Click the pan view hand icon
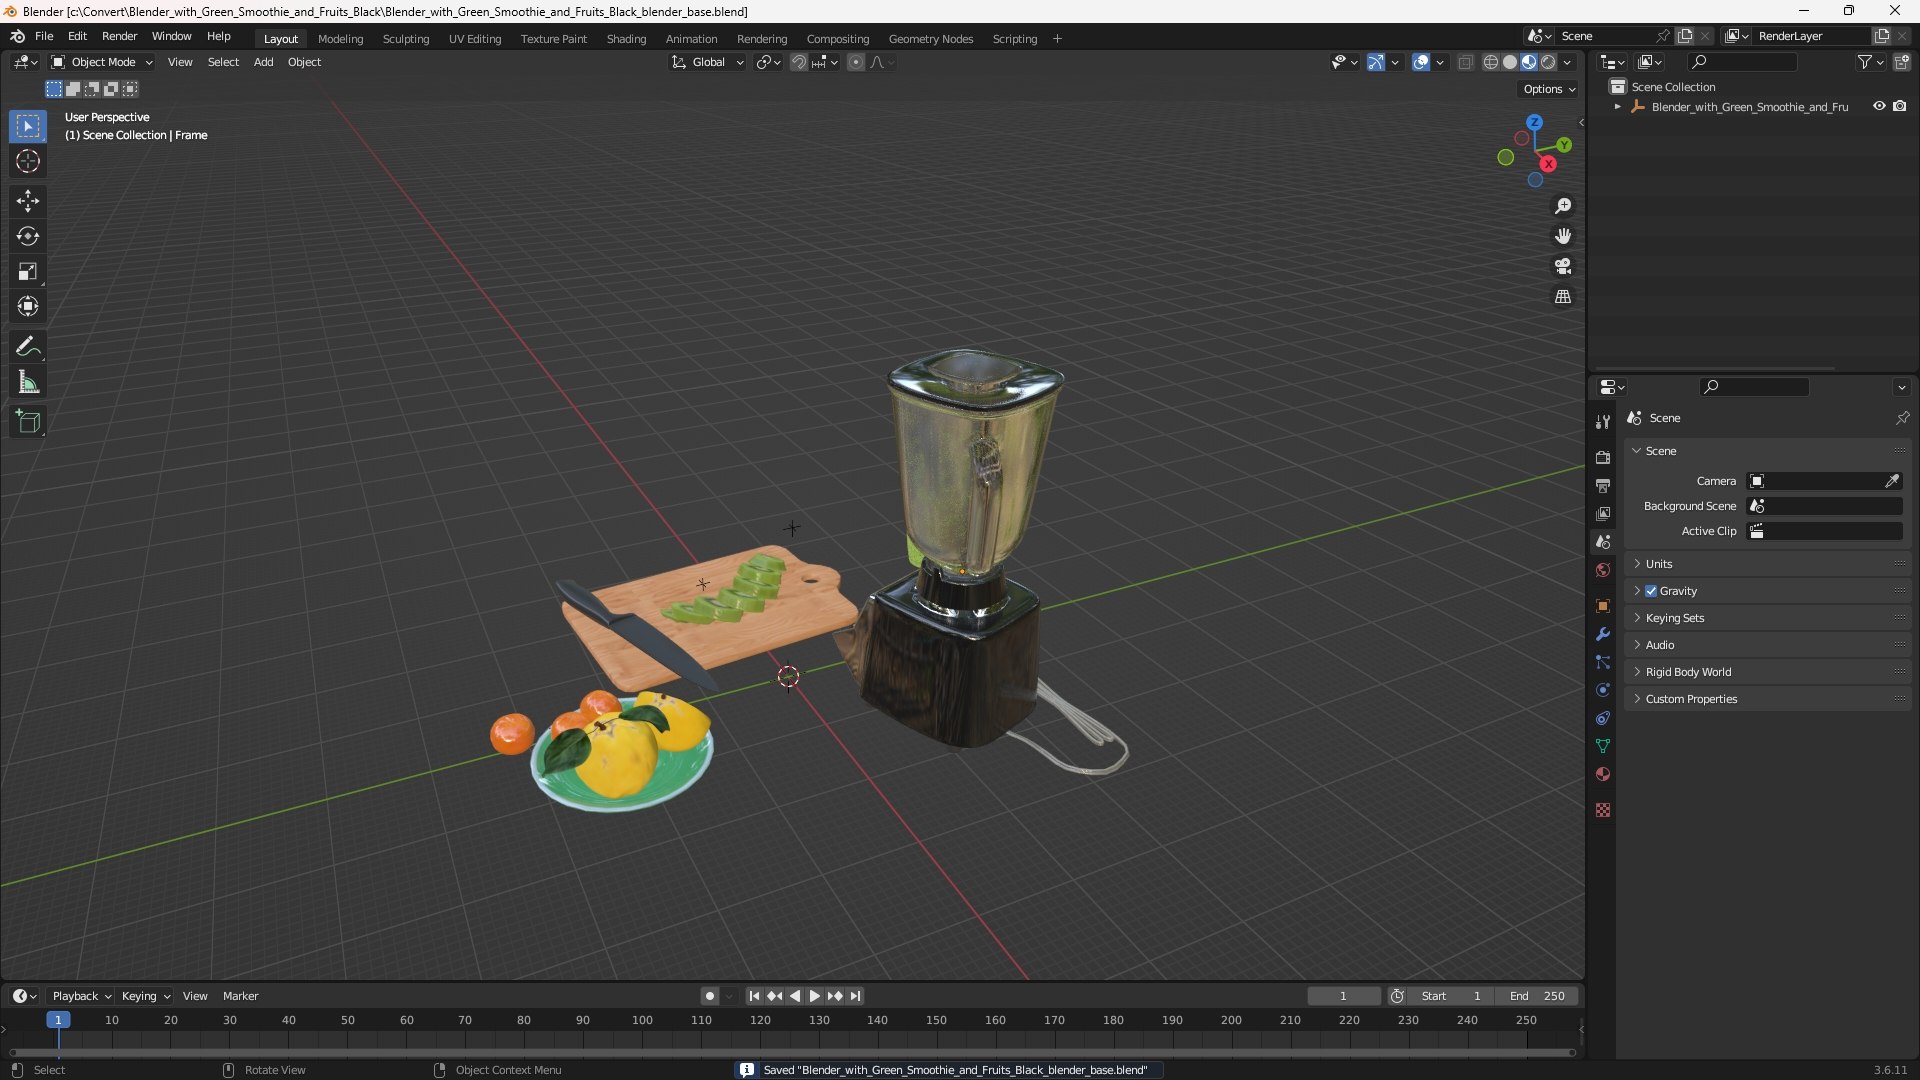This screenshot has width=1920, height=1080. tap(1563, 236)
